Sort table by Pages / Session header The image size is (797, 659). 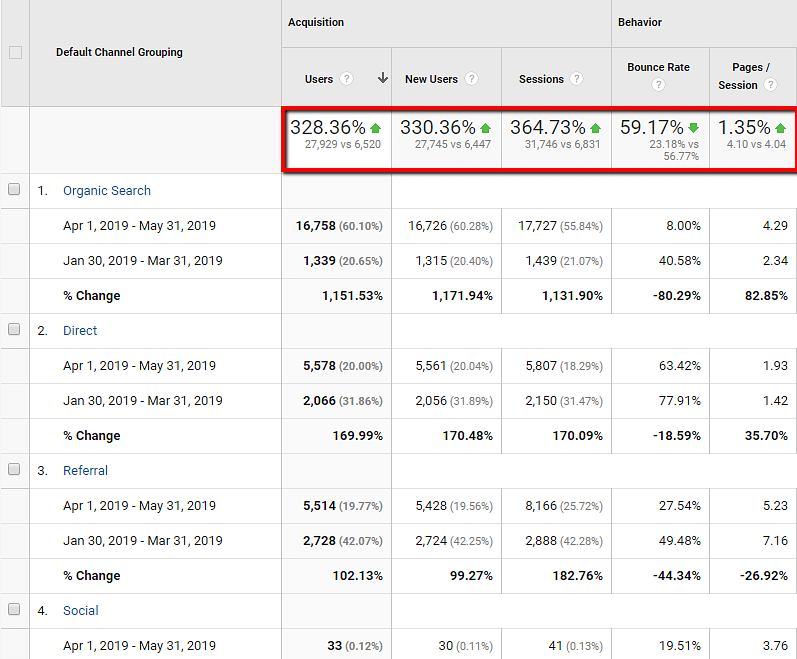click(750, 68)
